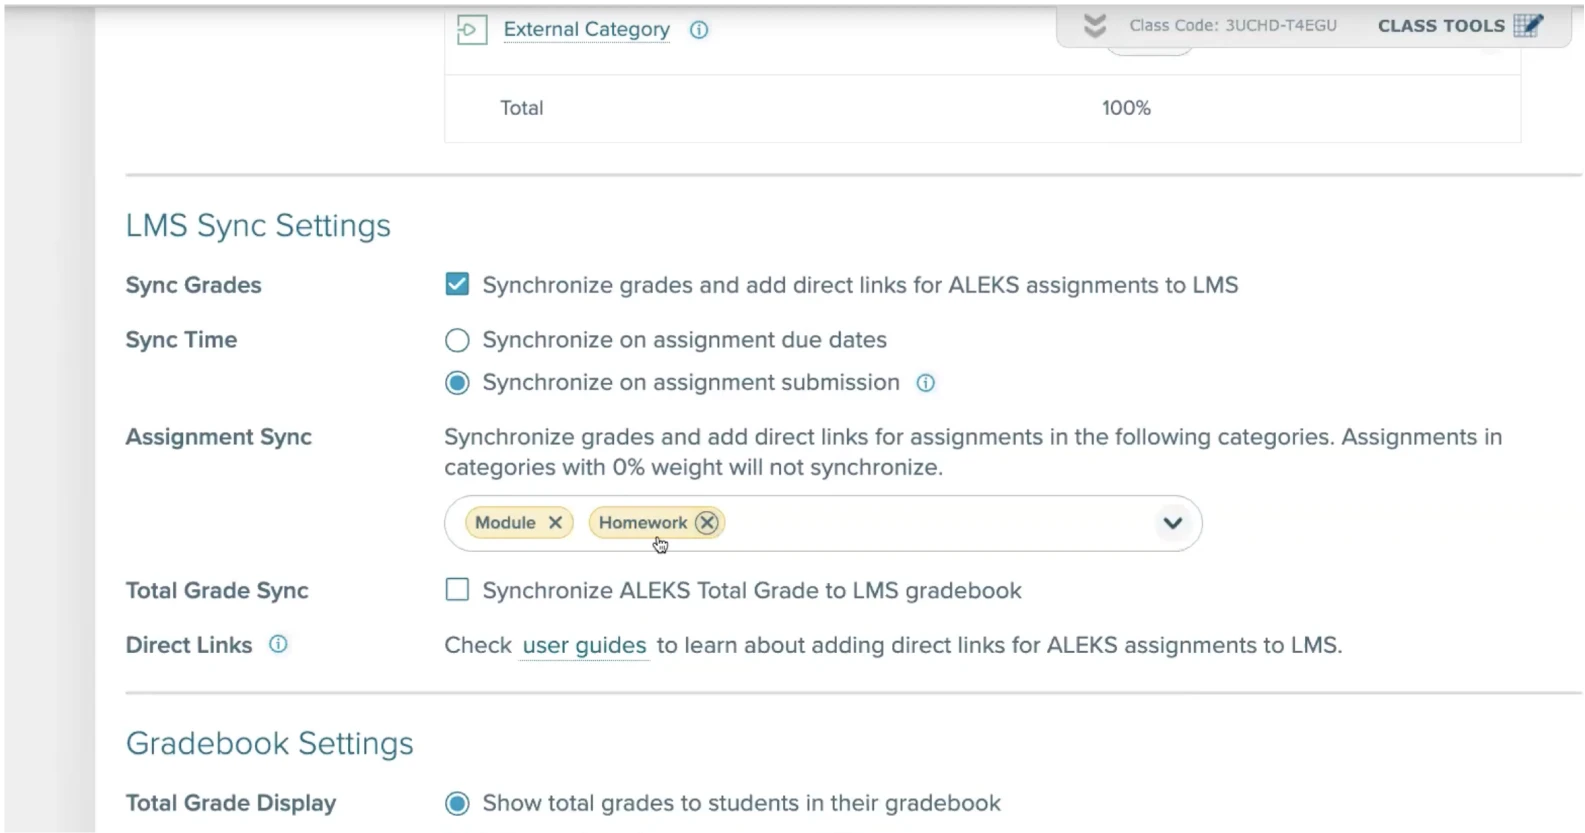Screen dimensions: 1585x833
Task: Select Show total grades to students radio
Action: coord(457,803)
